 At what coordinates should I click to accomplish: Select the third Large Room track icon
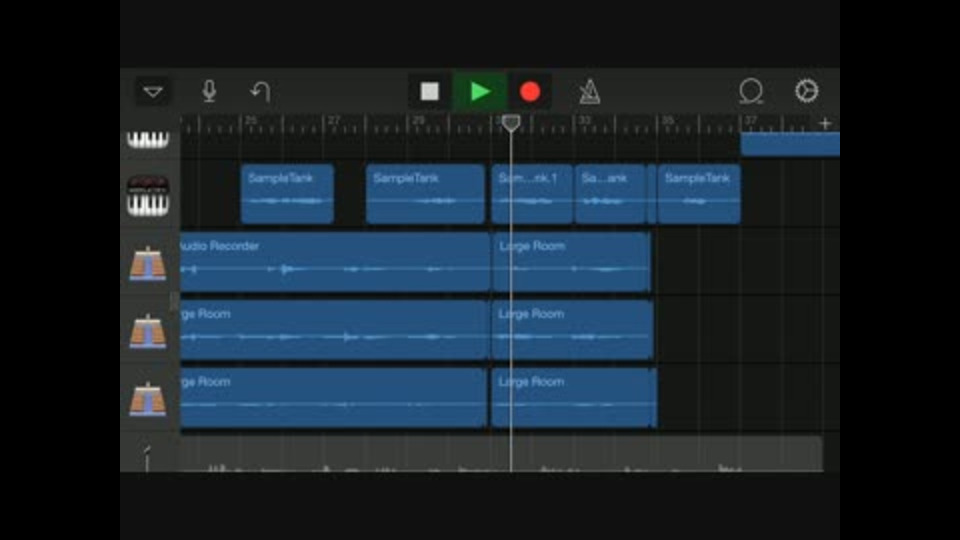pyautogui.click(x=148, y=399)
